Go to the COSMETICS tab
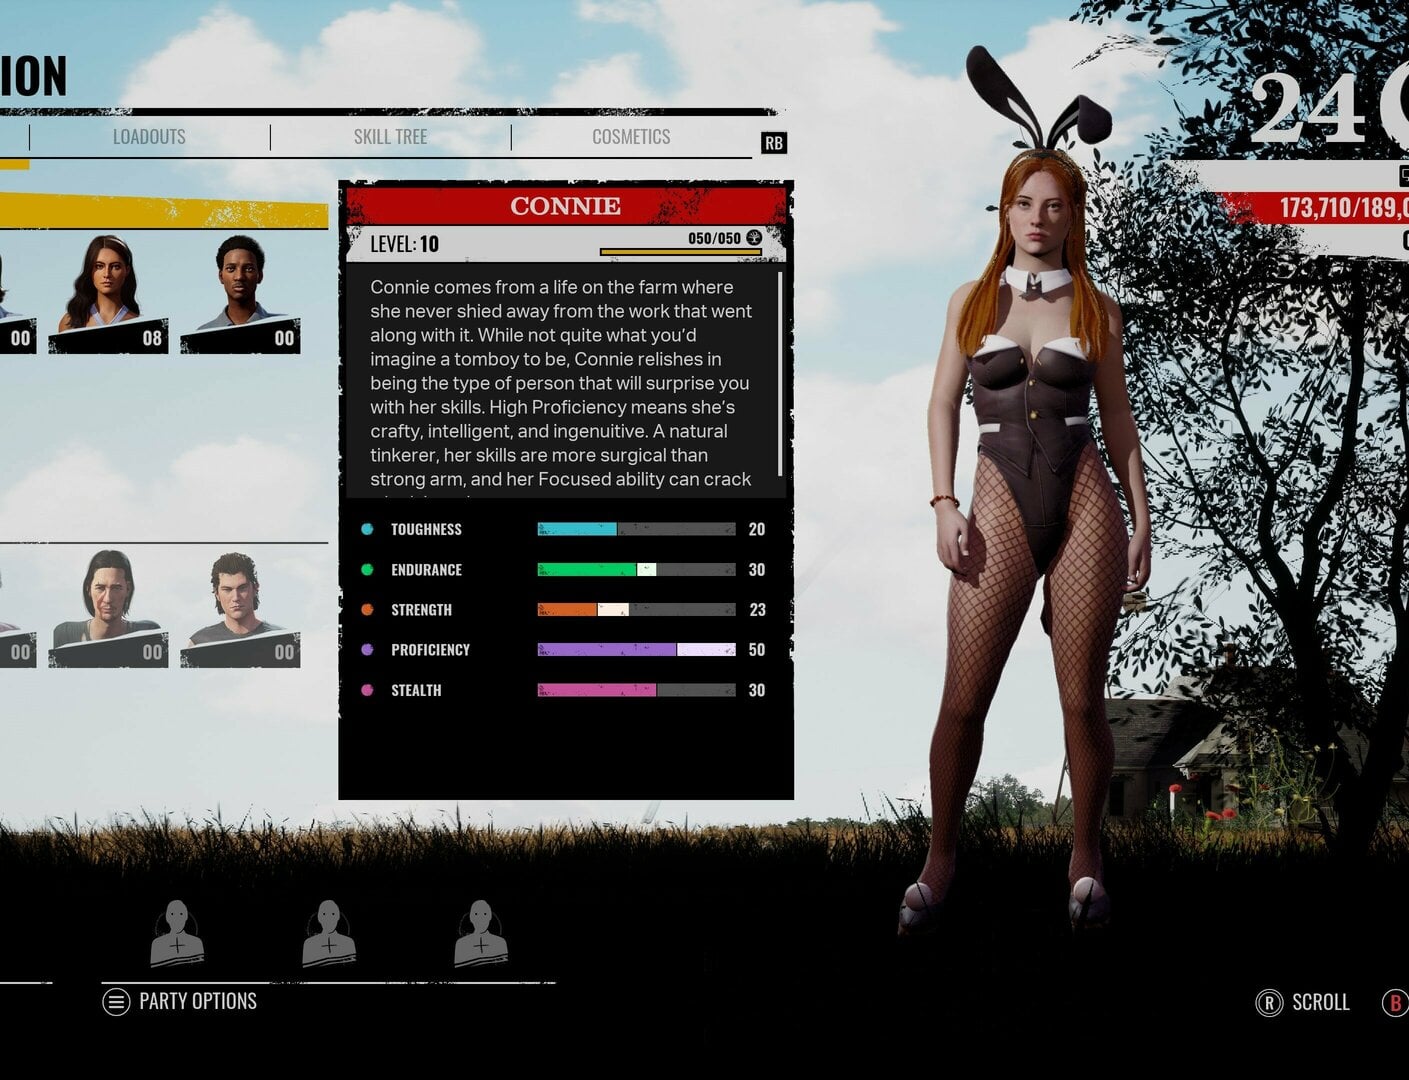 click(x=631, y=137)
